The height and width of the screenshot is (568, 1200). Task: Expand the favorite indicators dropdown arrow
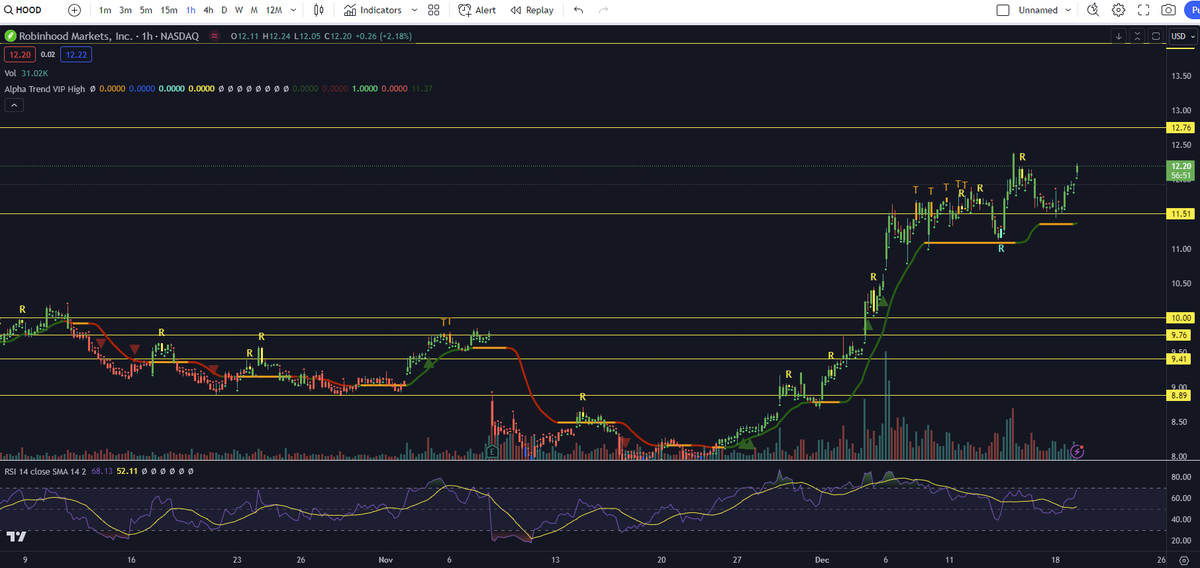[x=412, y=10]
